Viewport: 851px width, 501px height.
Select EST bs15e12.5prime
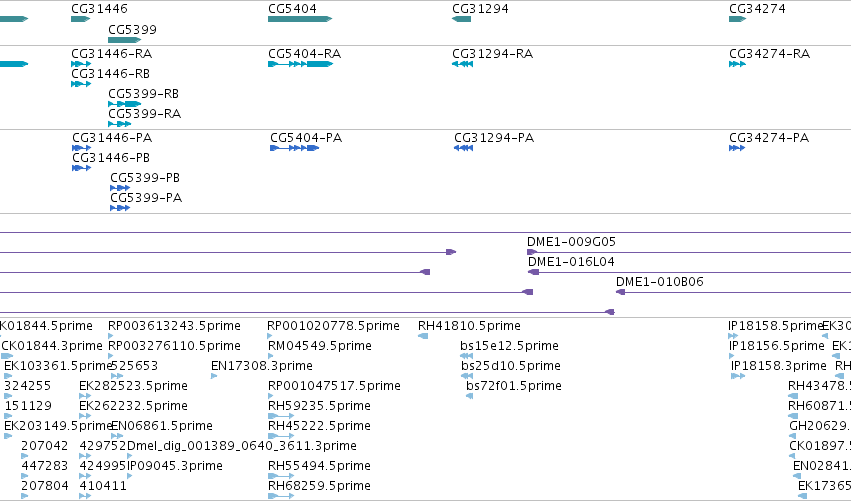tap(509, 346)
